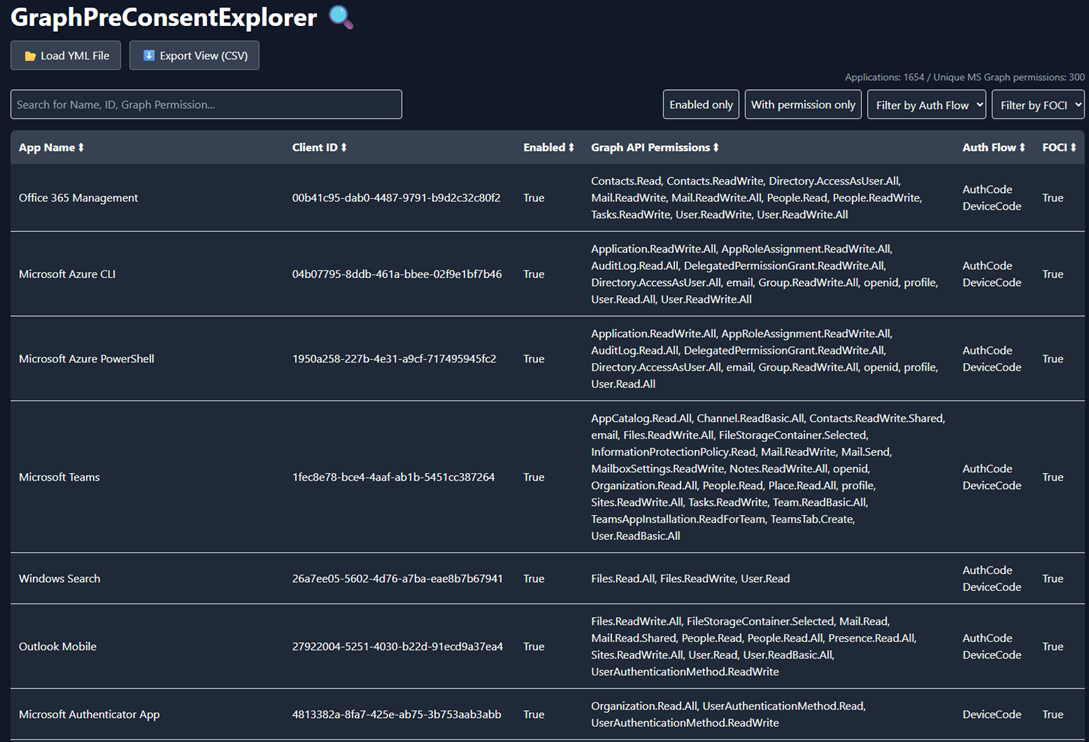Click Outlook Mobile's permissions list

pyautogui.click(x=754, y=647)
